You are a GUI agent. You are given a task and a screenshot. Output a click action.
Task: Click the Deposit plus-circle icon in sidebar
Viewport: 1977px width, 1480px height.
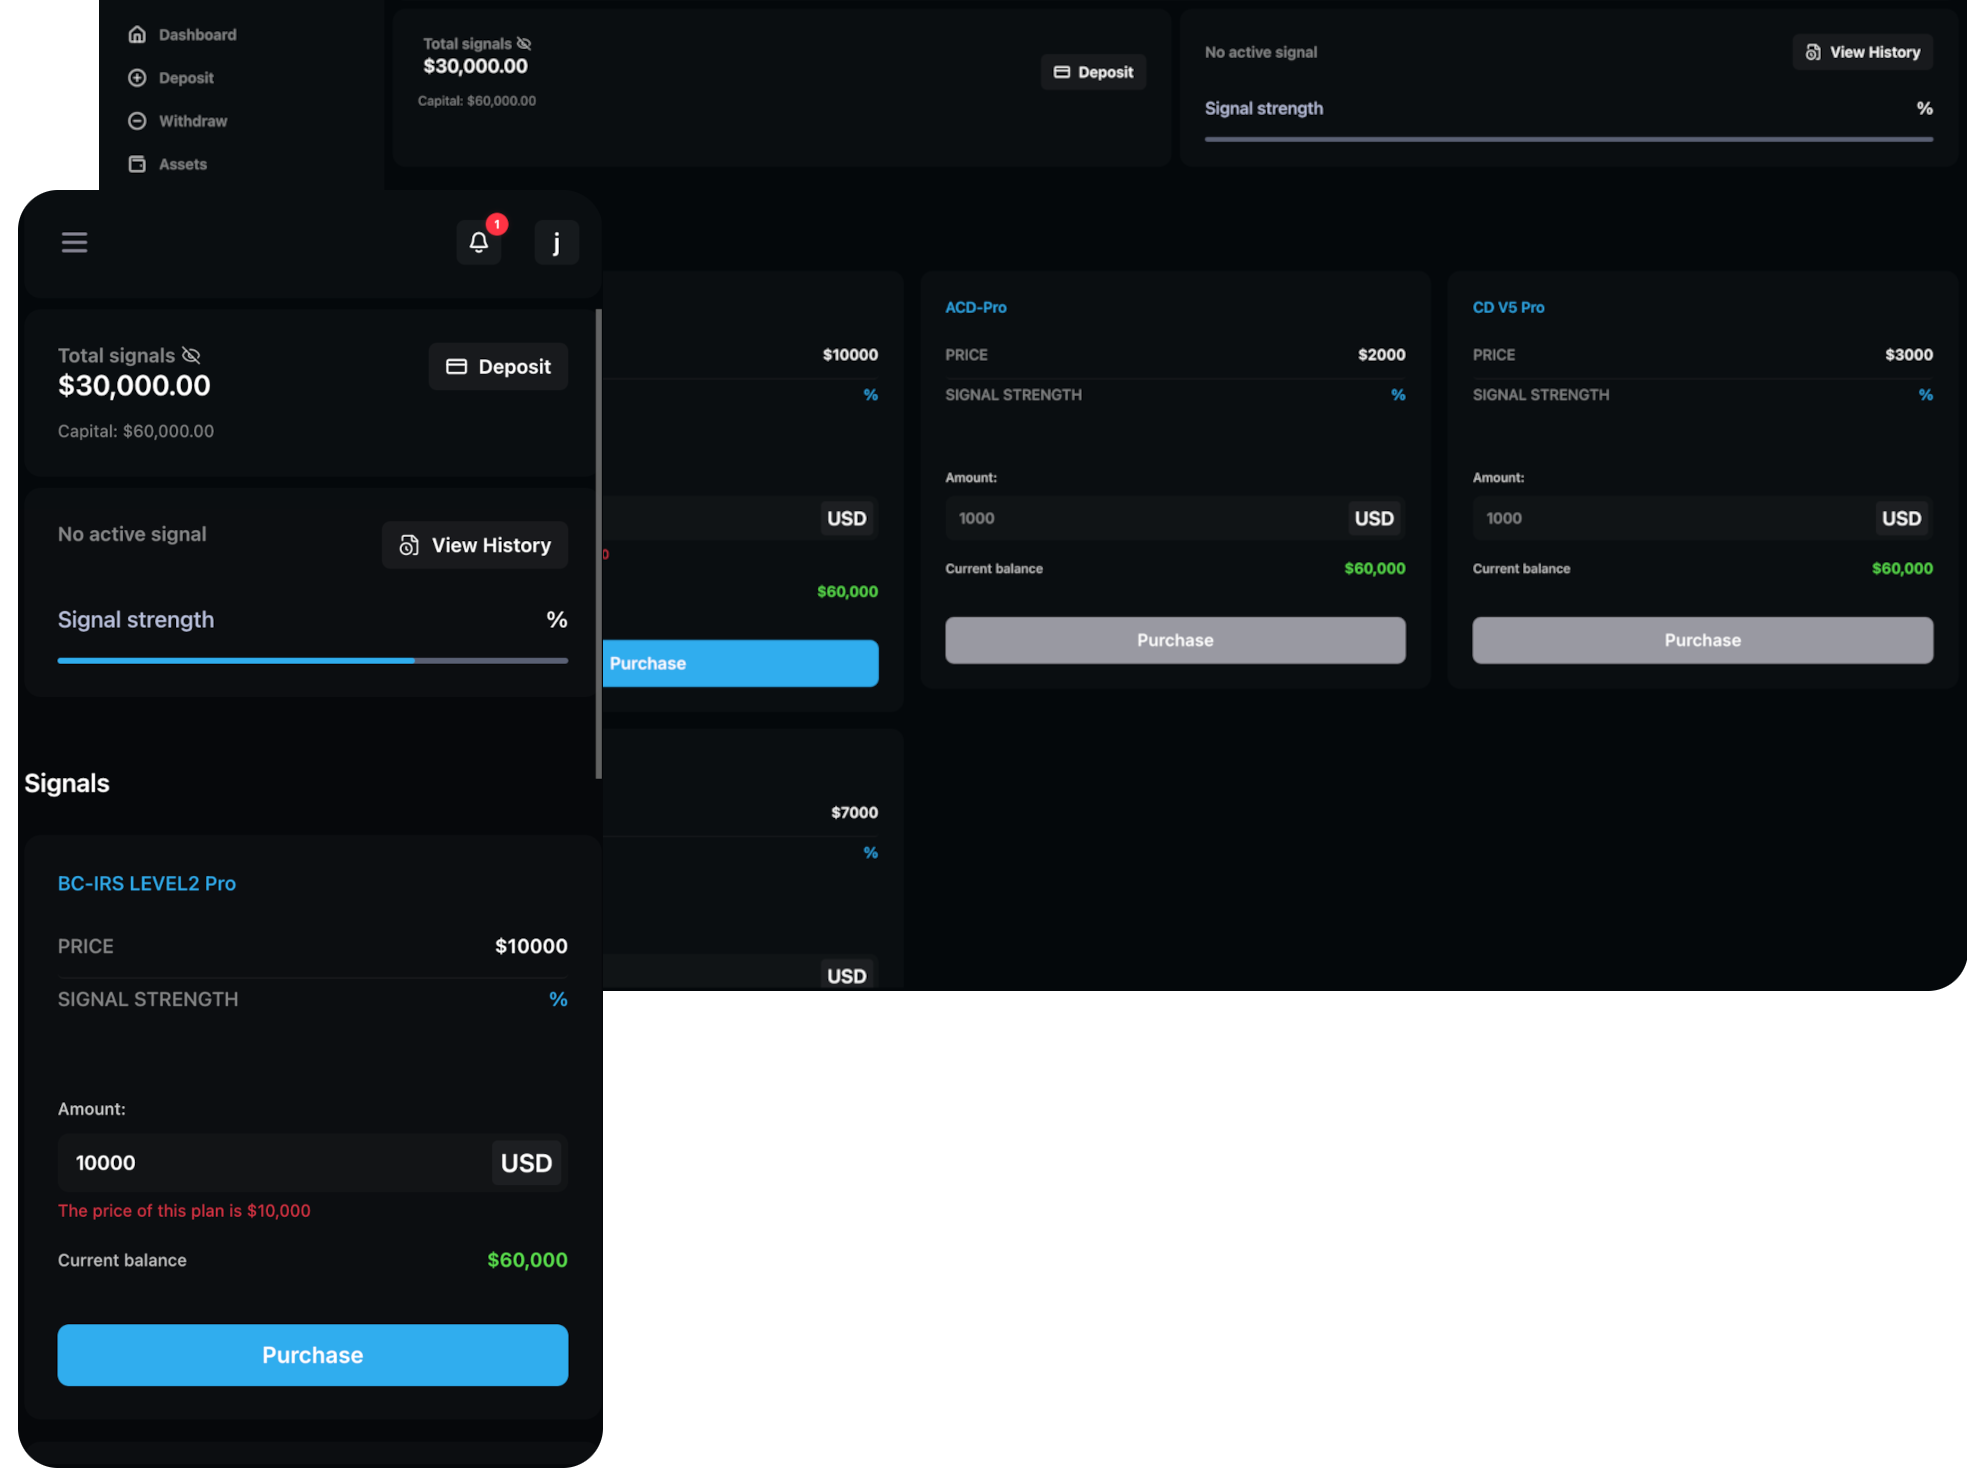[137, 77]
